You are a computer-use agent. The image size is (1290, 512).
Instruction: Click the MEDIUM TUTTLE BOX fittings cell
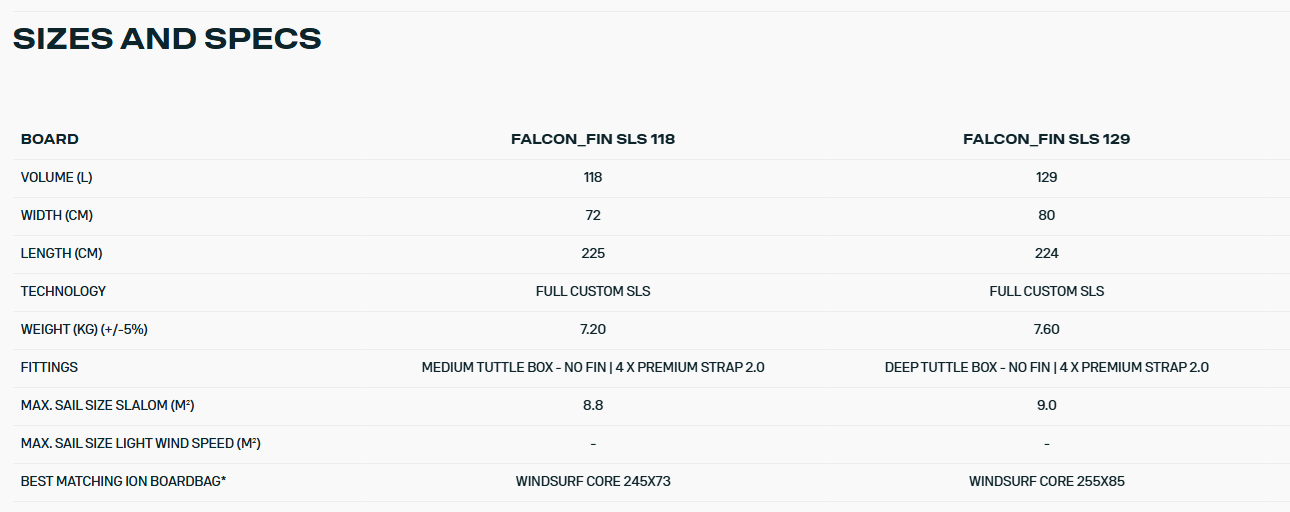pyautogui.click(x=593, y=367)
